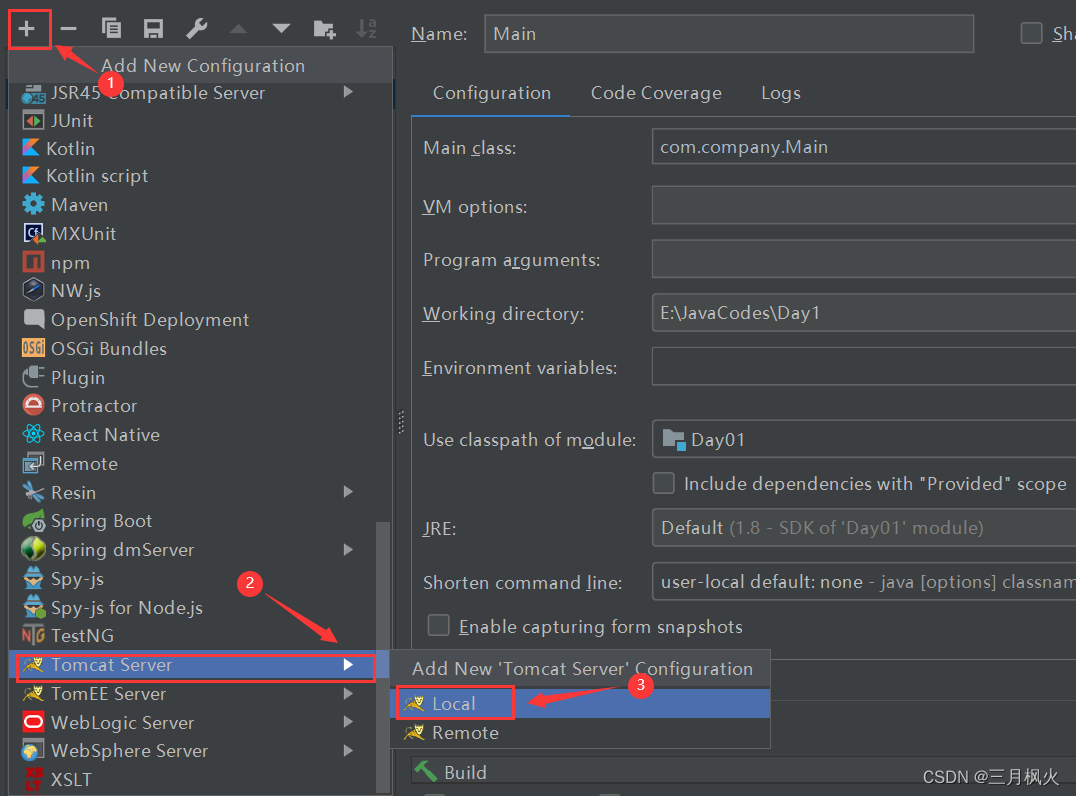Viewport: 1076px width, 796px height.
Task: Click the Program arguments field
Action: (864, 259)
